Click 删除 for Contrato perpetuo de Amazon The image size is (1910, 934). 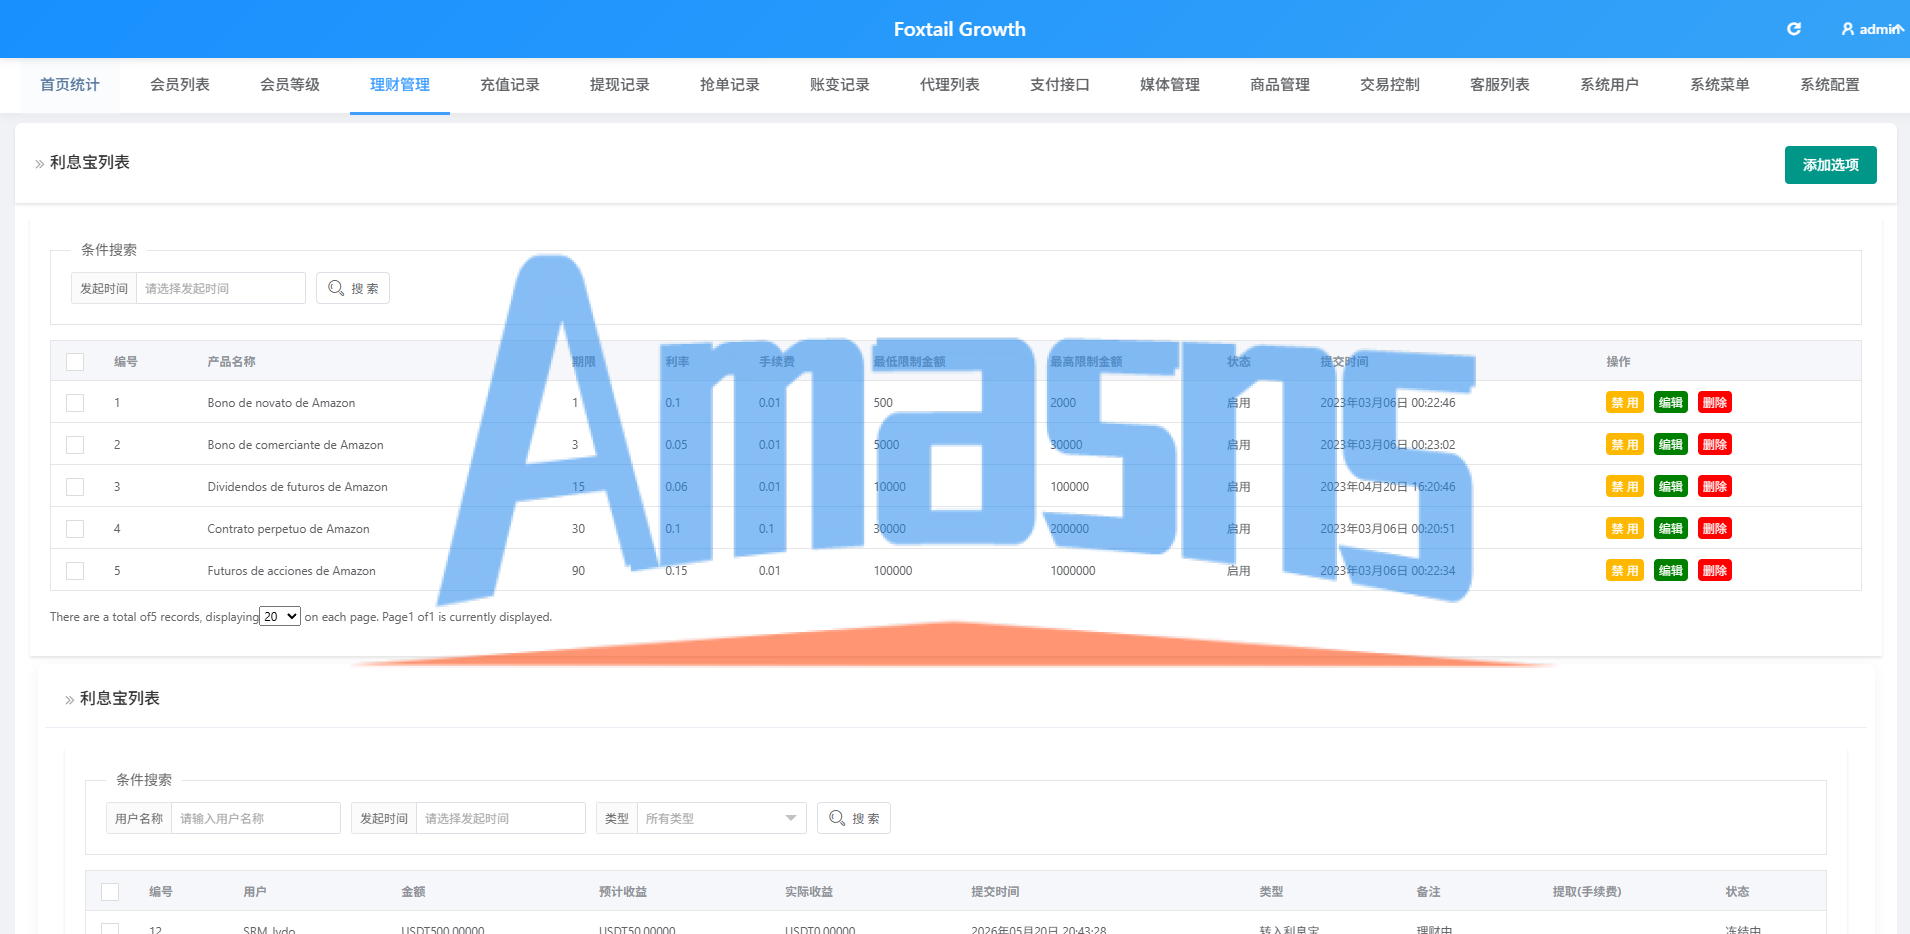coord(1715,529)
